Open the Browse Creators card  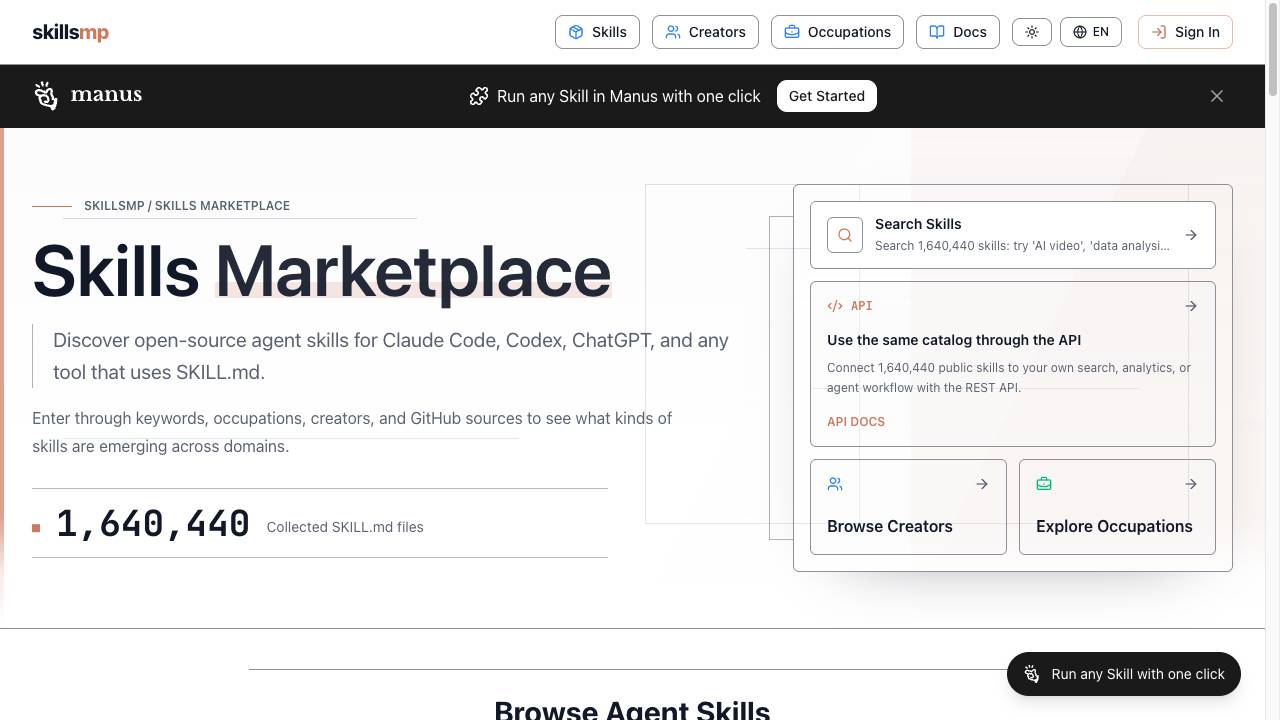pos(908,507)
